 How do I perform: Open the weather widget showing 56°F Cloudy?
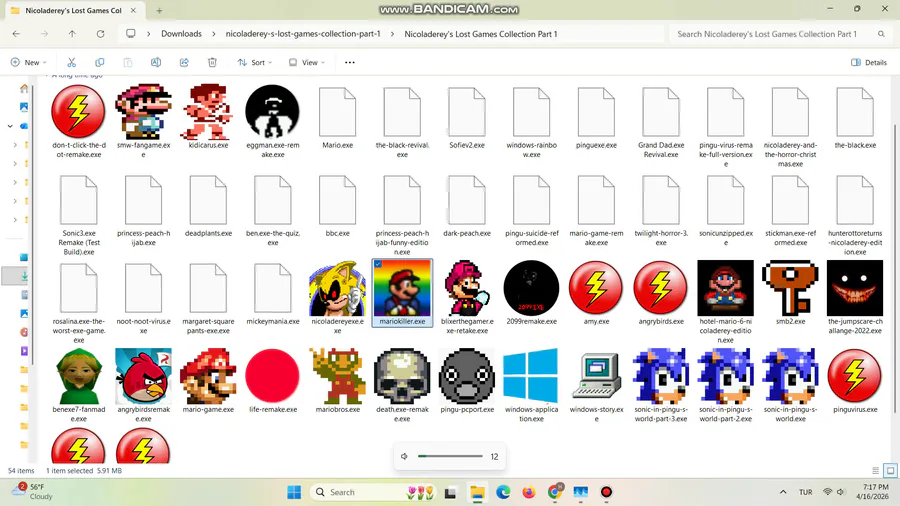(x=33, y=492)
